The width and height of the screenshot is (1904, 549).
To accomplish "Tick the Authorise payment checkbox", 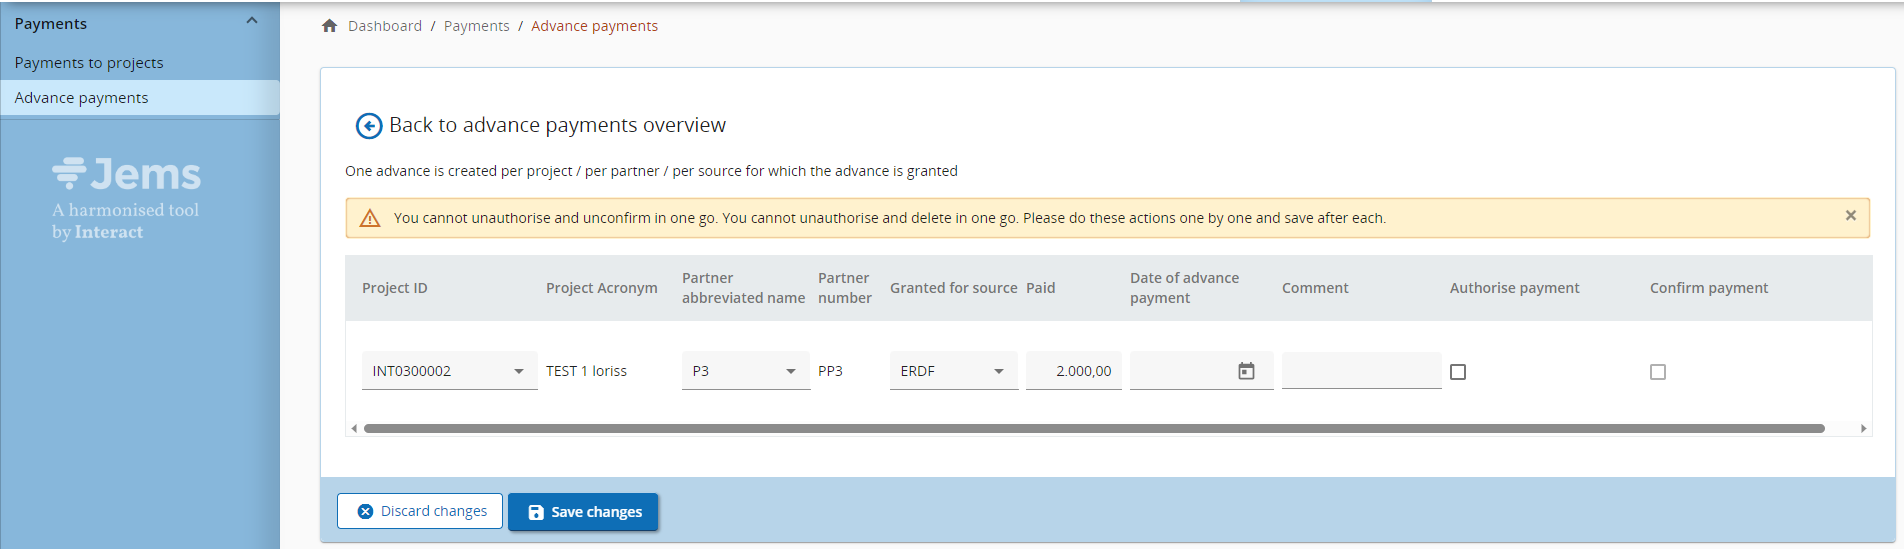I will pos(1458,372).
